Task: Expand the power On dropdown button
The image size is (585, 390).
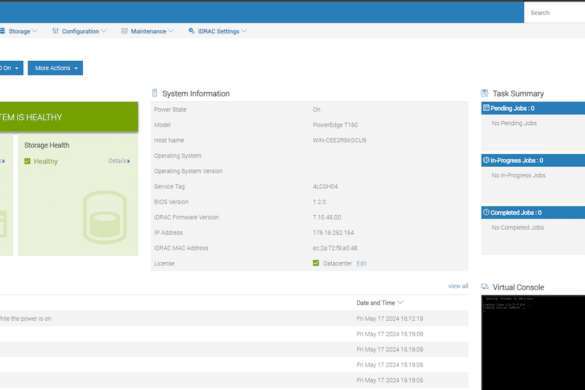Action: tap(11, 68)
